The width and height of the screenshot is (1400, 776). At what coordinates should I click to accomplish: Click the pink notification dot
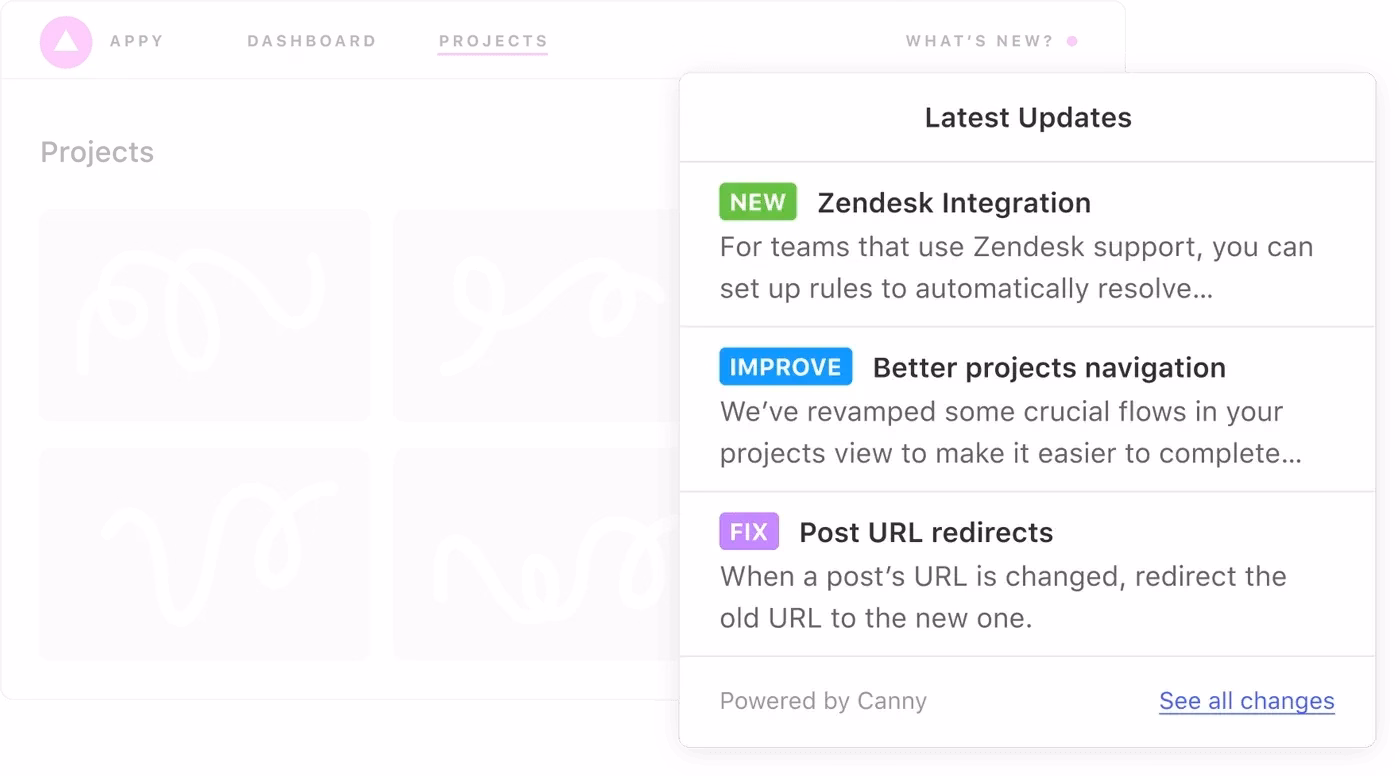(x=1072, y=42)
